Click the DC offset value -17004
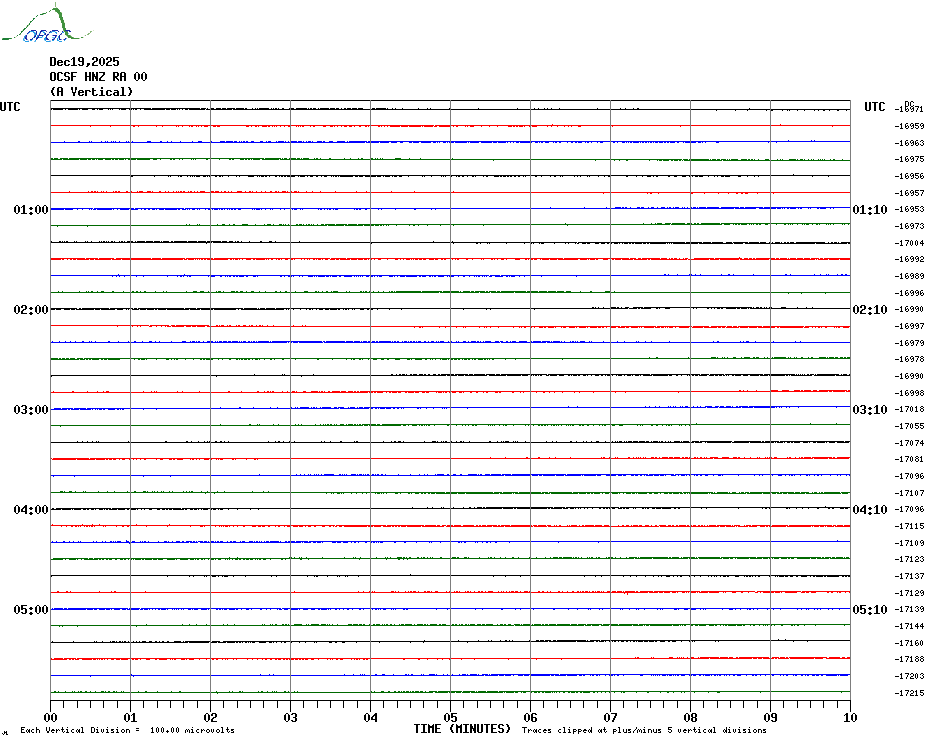Image resolution: width=930 pixels, height=744 pixels. pyautogui.click(x=909, y=243)
